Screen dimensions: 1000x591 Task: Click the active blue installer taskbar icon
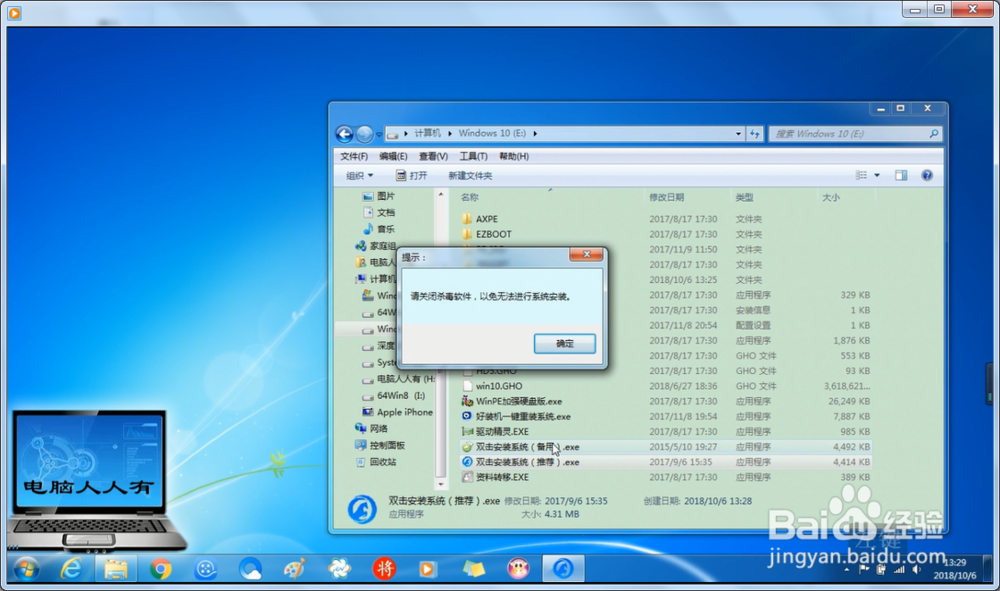pos(562,569)
